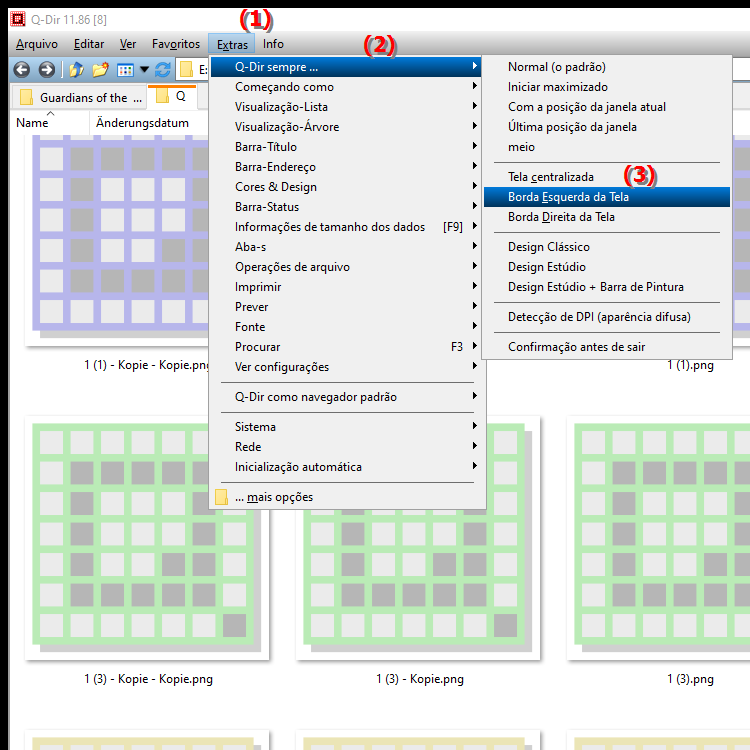Click the new folder icon in toolbar
Viewport: 750px width, 750px height.
point(100,70)
